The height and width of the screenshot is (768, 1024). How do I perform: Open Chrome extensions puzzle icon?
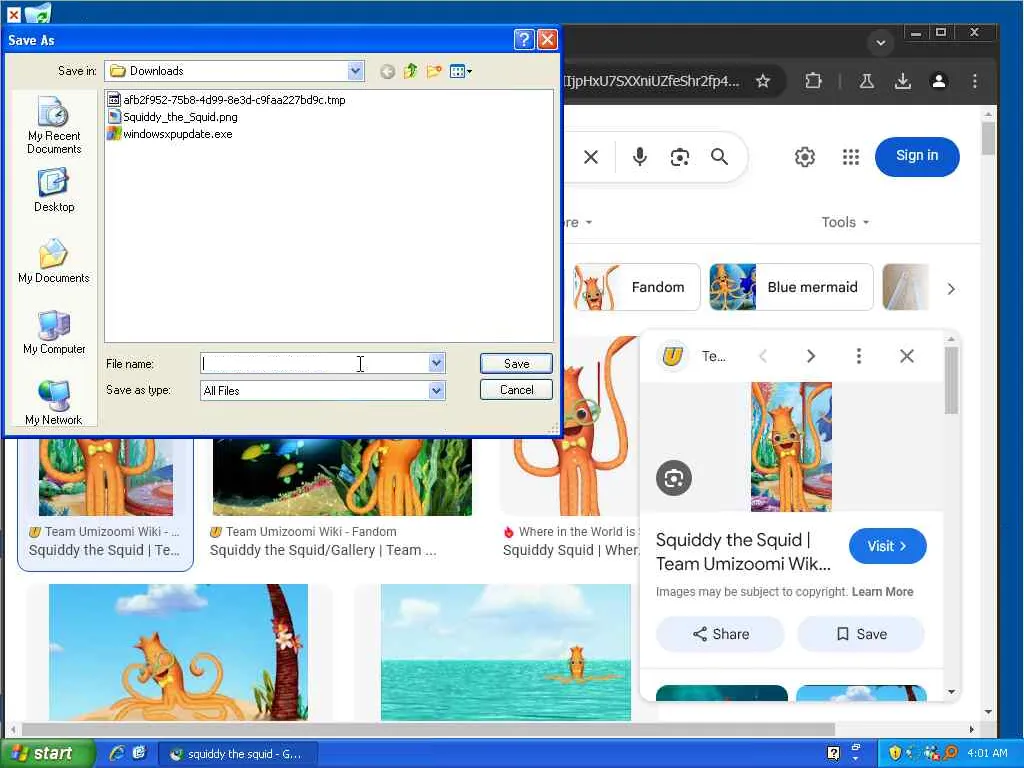(813, 81)
